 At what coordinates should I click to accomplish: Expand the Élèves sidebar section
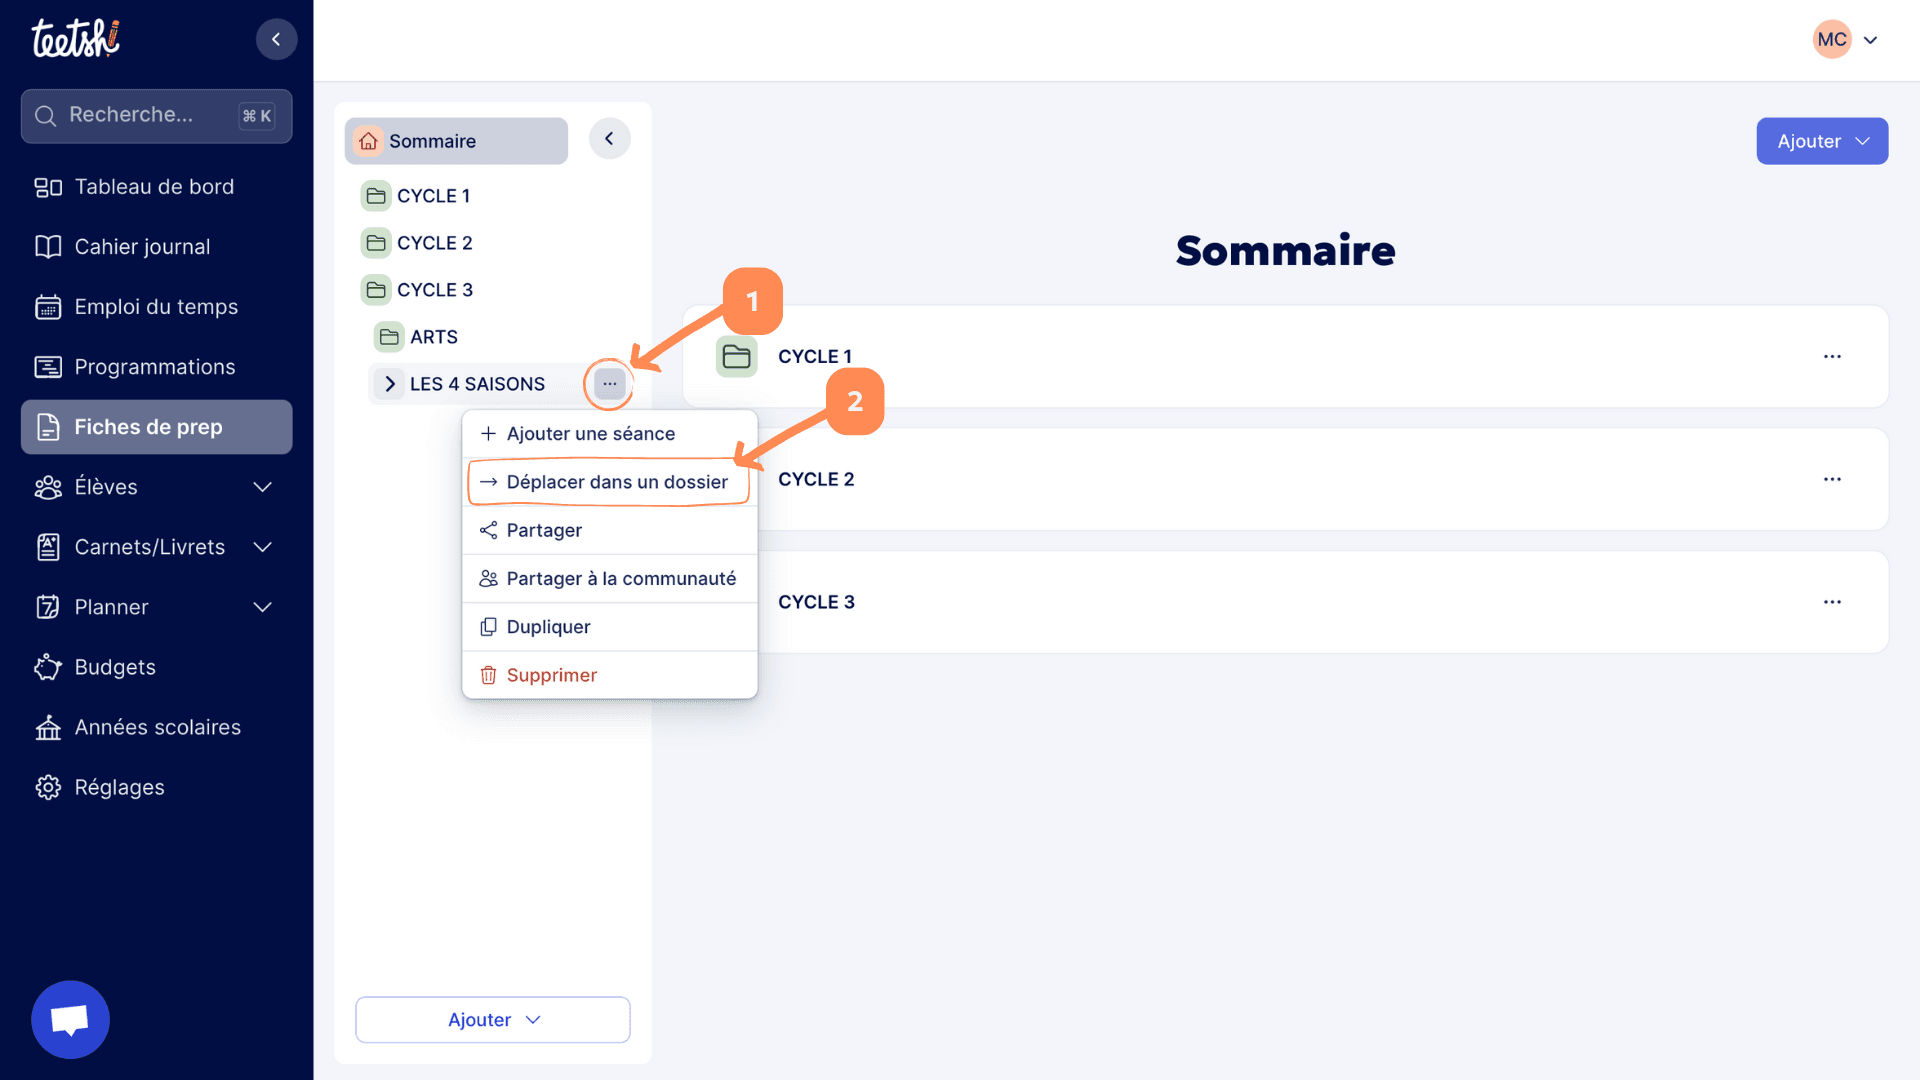[x=262, y=487]
